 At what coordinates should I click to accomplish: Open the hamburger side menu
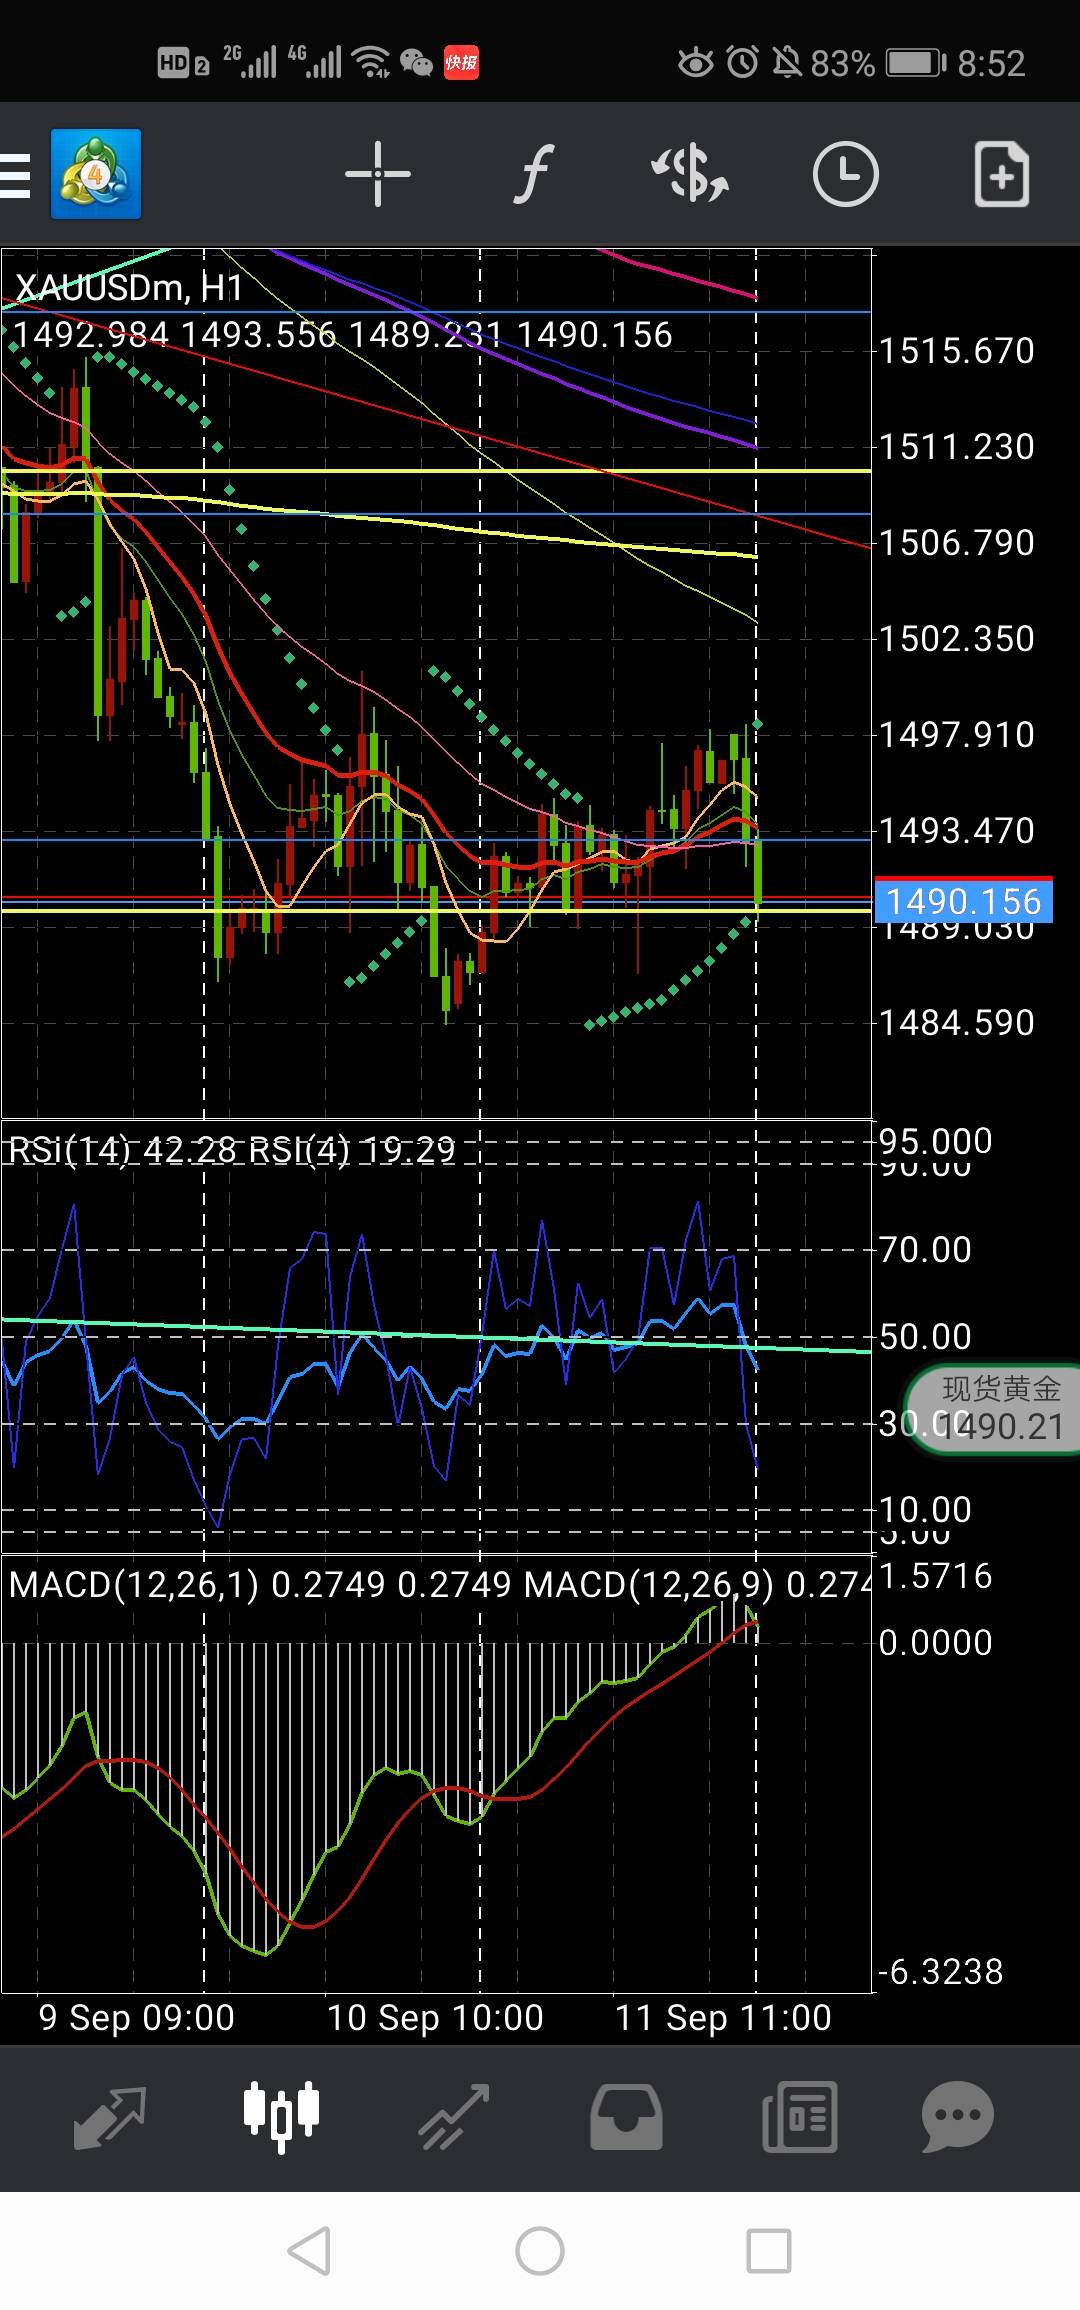tap(14, 175)
